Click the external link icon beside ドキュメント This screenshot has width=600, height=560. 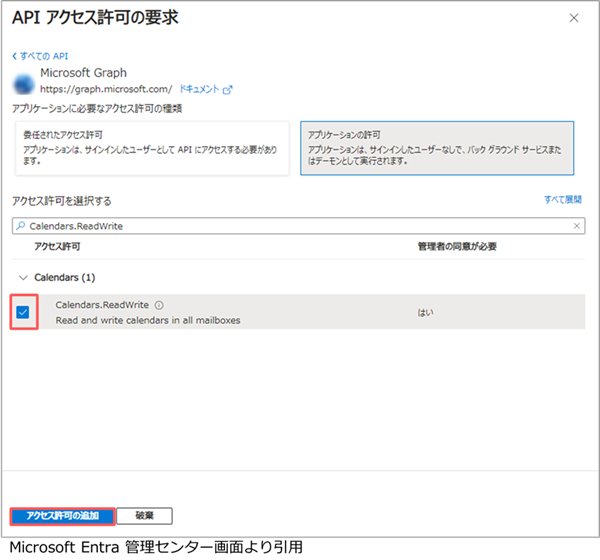[x=227, y=89]
